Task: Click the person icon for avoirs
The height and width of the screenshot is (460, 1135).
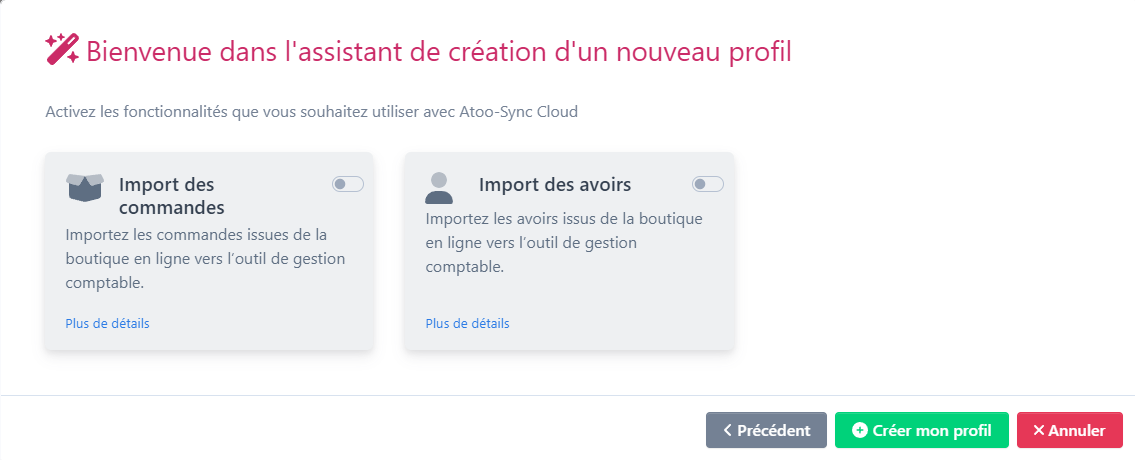Action: point(439,188)
